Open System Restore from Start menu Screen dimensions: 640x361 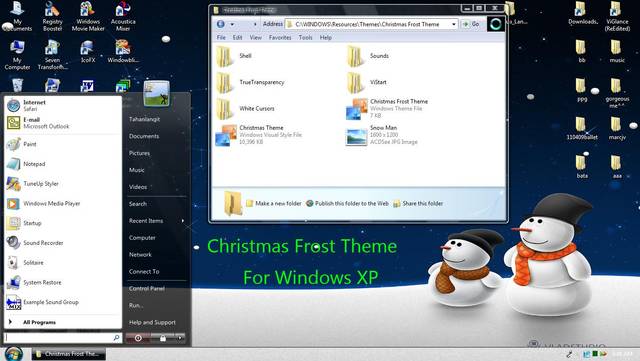point(63,283)
